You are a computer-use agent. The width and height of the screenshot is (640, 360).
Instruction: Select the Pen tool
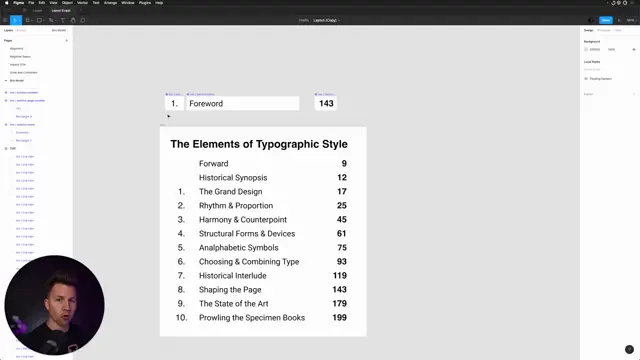click(x=51, y=20)
